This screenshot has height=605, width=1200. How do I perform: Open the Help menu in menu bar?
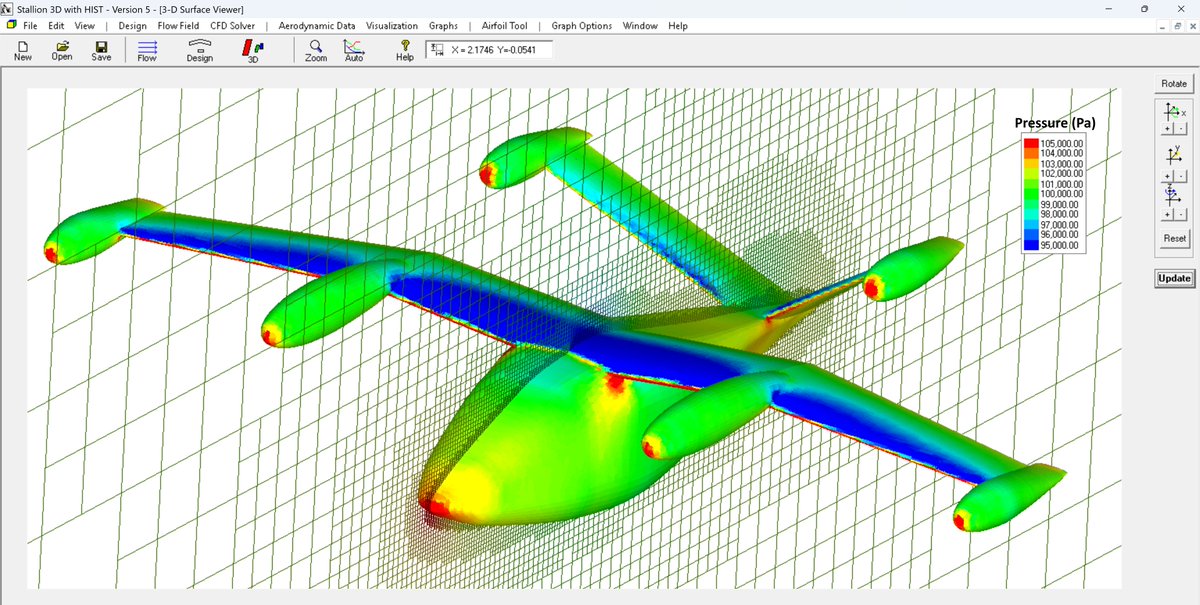click(678, 25)
